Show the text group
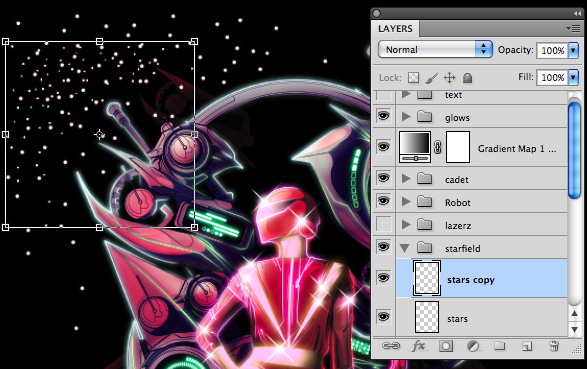 coord(384,95)
